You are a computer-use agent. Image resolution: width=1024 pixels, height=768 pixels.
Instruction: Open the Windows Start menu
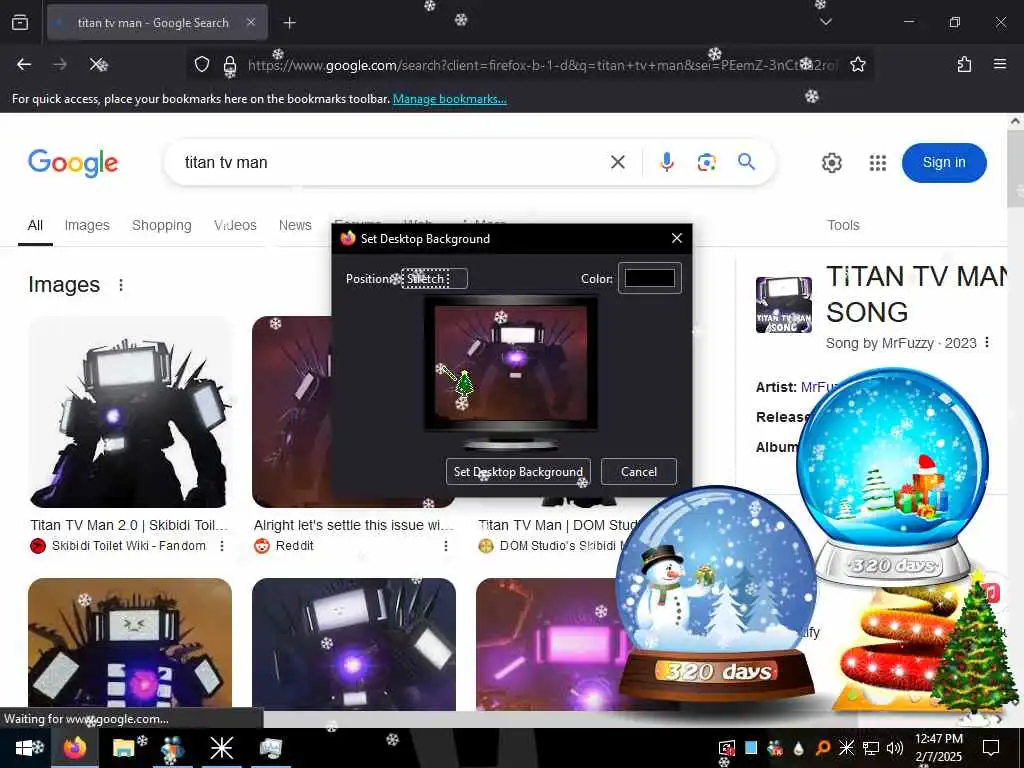25,748
